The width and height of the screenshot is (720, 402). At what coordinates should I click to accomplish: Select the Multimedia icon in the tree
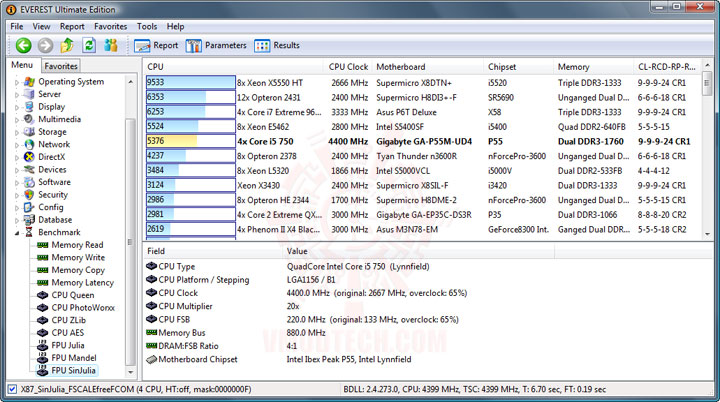click(x=29, y=119)
